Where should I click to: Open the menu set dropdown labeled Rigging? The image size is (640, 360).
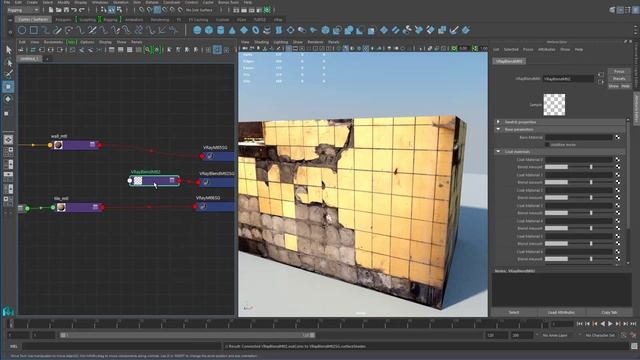pos(23,10)
